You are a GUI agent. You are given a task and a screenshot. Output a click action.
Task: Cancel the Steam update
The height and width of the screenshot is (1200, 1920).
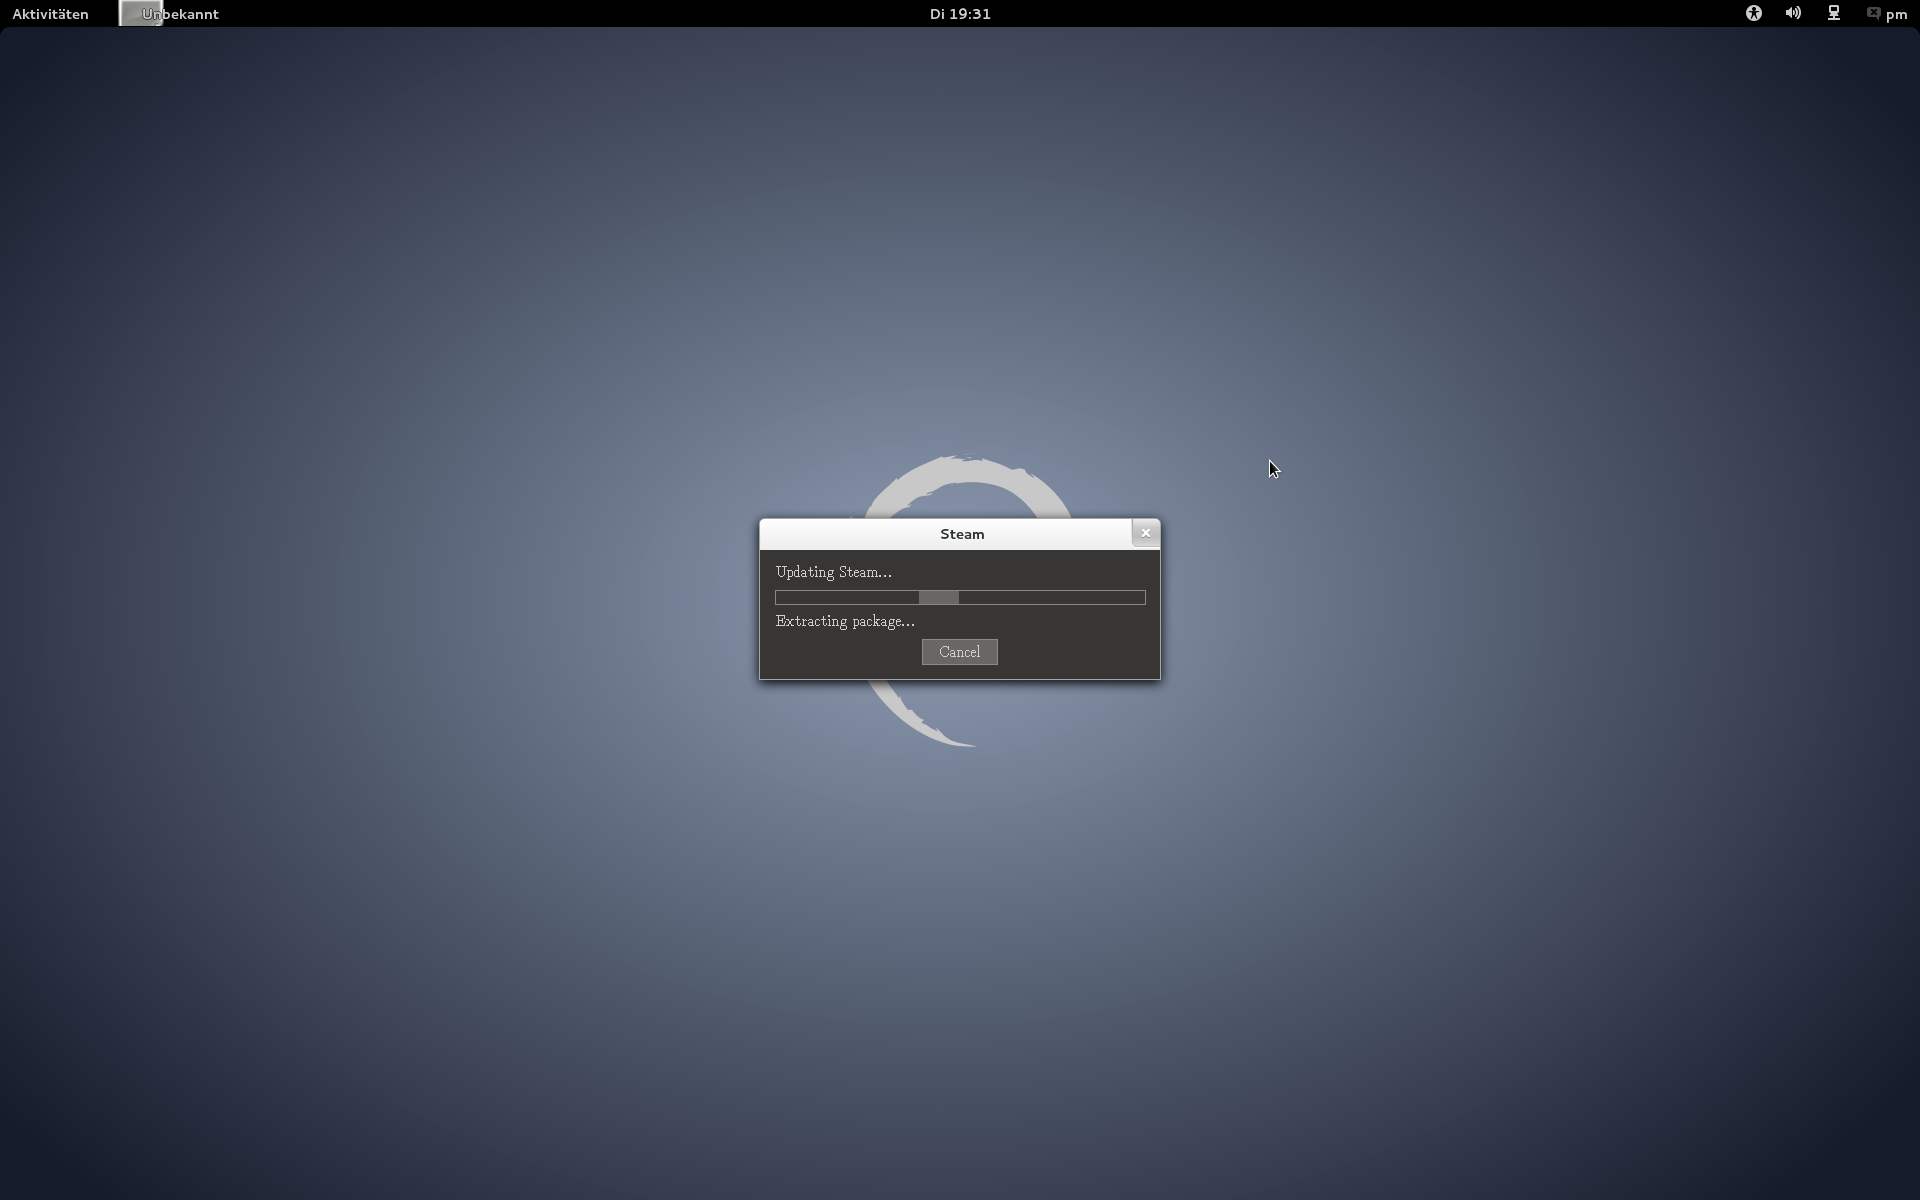pos(959,652)
